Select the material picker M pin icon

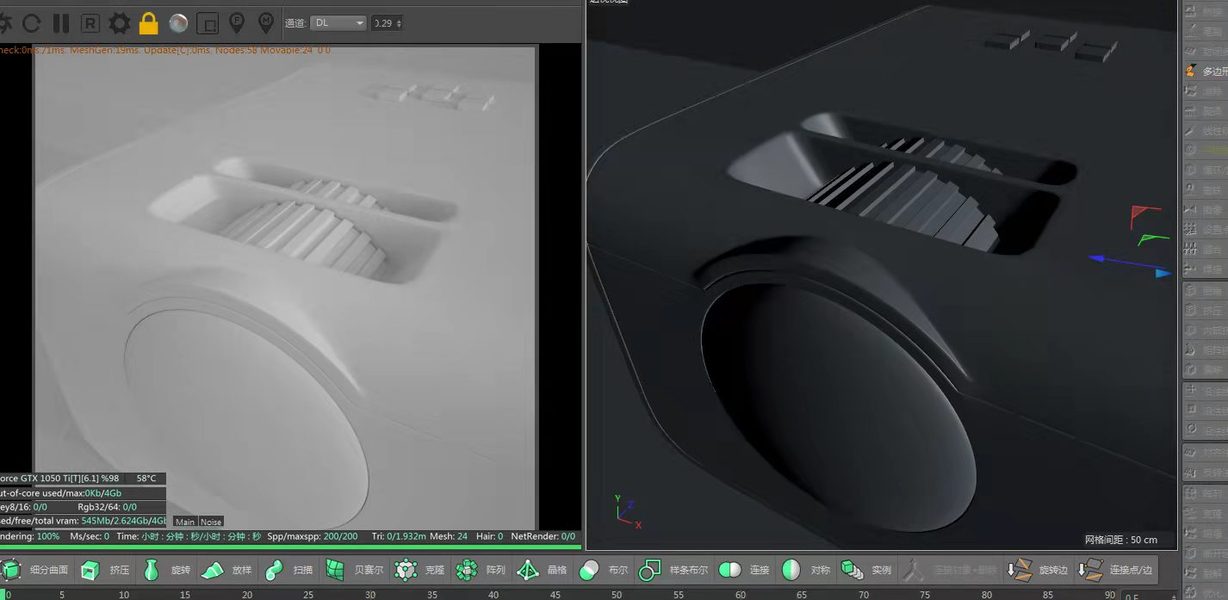[266, 22]
